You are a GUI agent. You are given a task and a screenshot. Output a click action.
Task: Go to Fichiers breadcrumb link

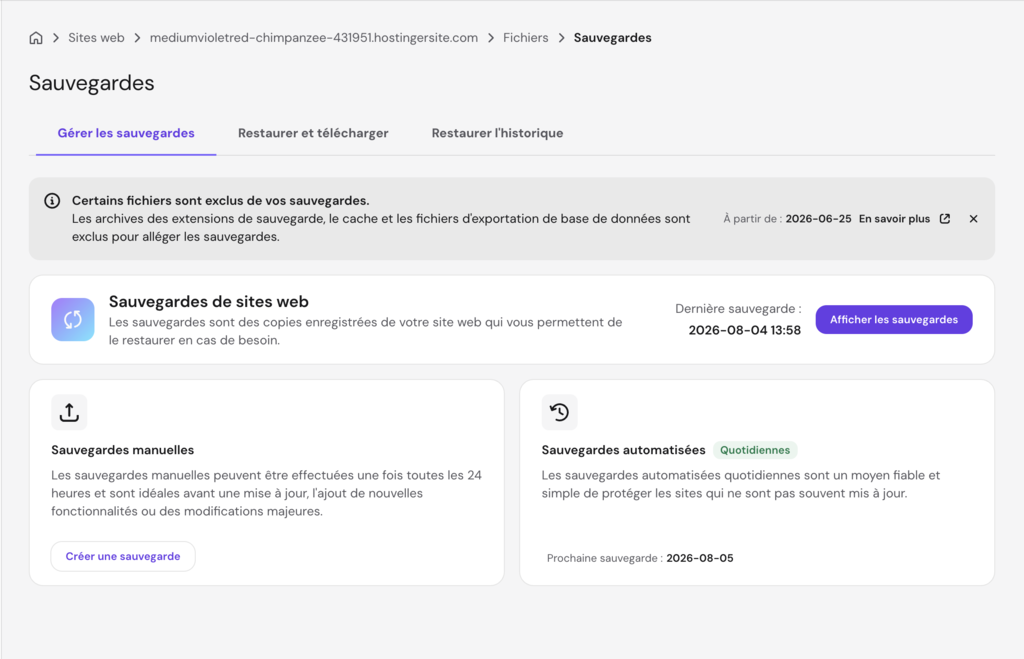(526, 38)
